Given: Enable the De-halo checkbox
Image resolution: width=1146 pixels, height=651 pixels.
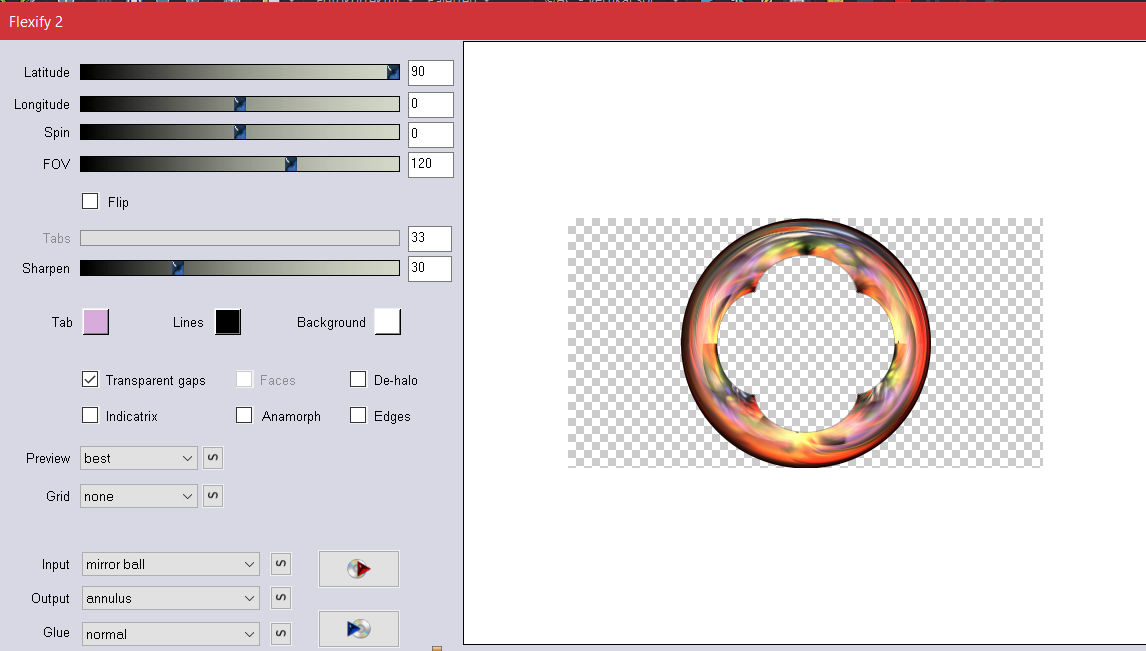Looking at the screenshot, I should pos(358,380).
